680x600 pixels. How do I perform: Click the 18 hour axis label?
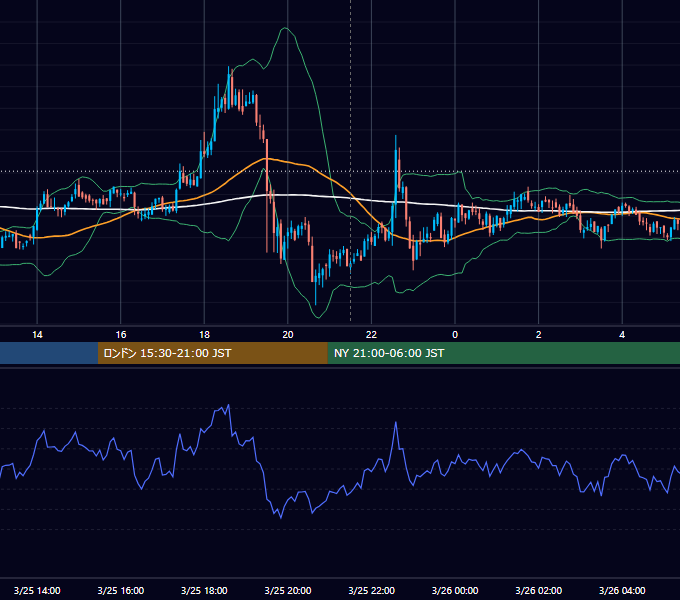tap(204, 335)
